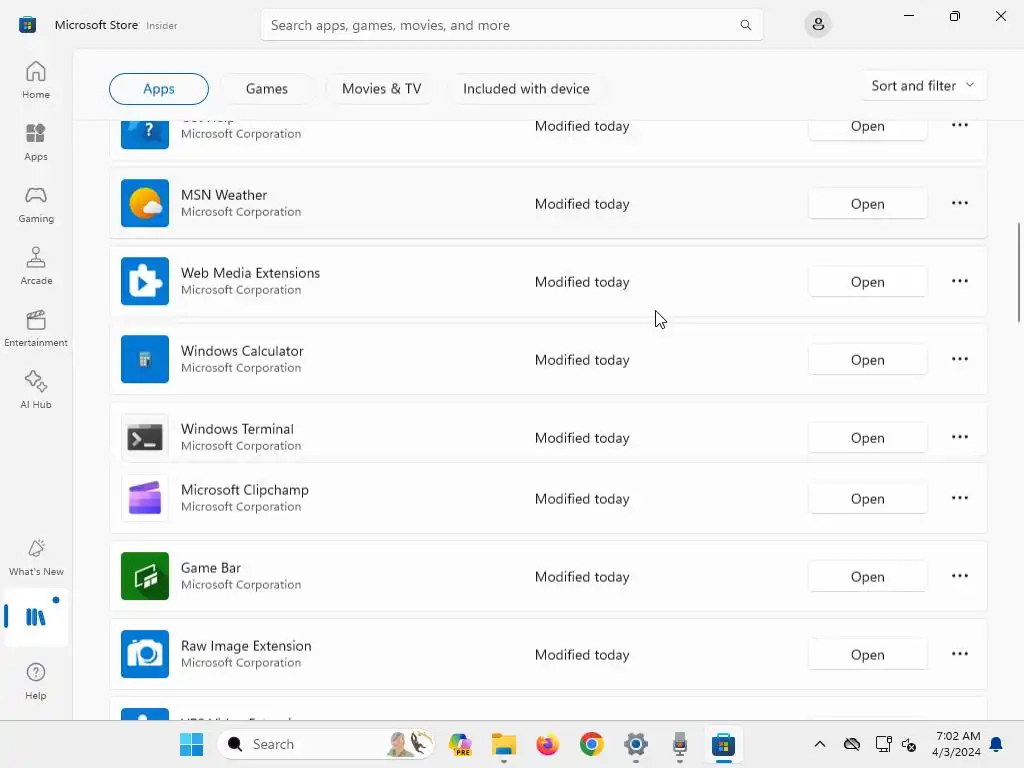This screenshot has height=768, width=1024.
Task: Open more options for Web Media Extensions
Action: coord(959,281)
